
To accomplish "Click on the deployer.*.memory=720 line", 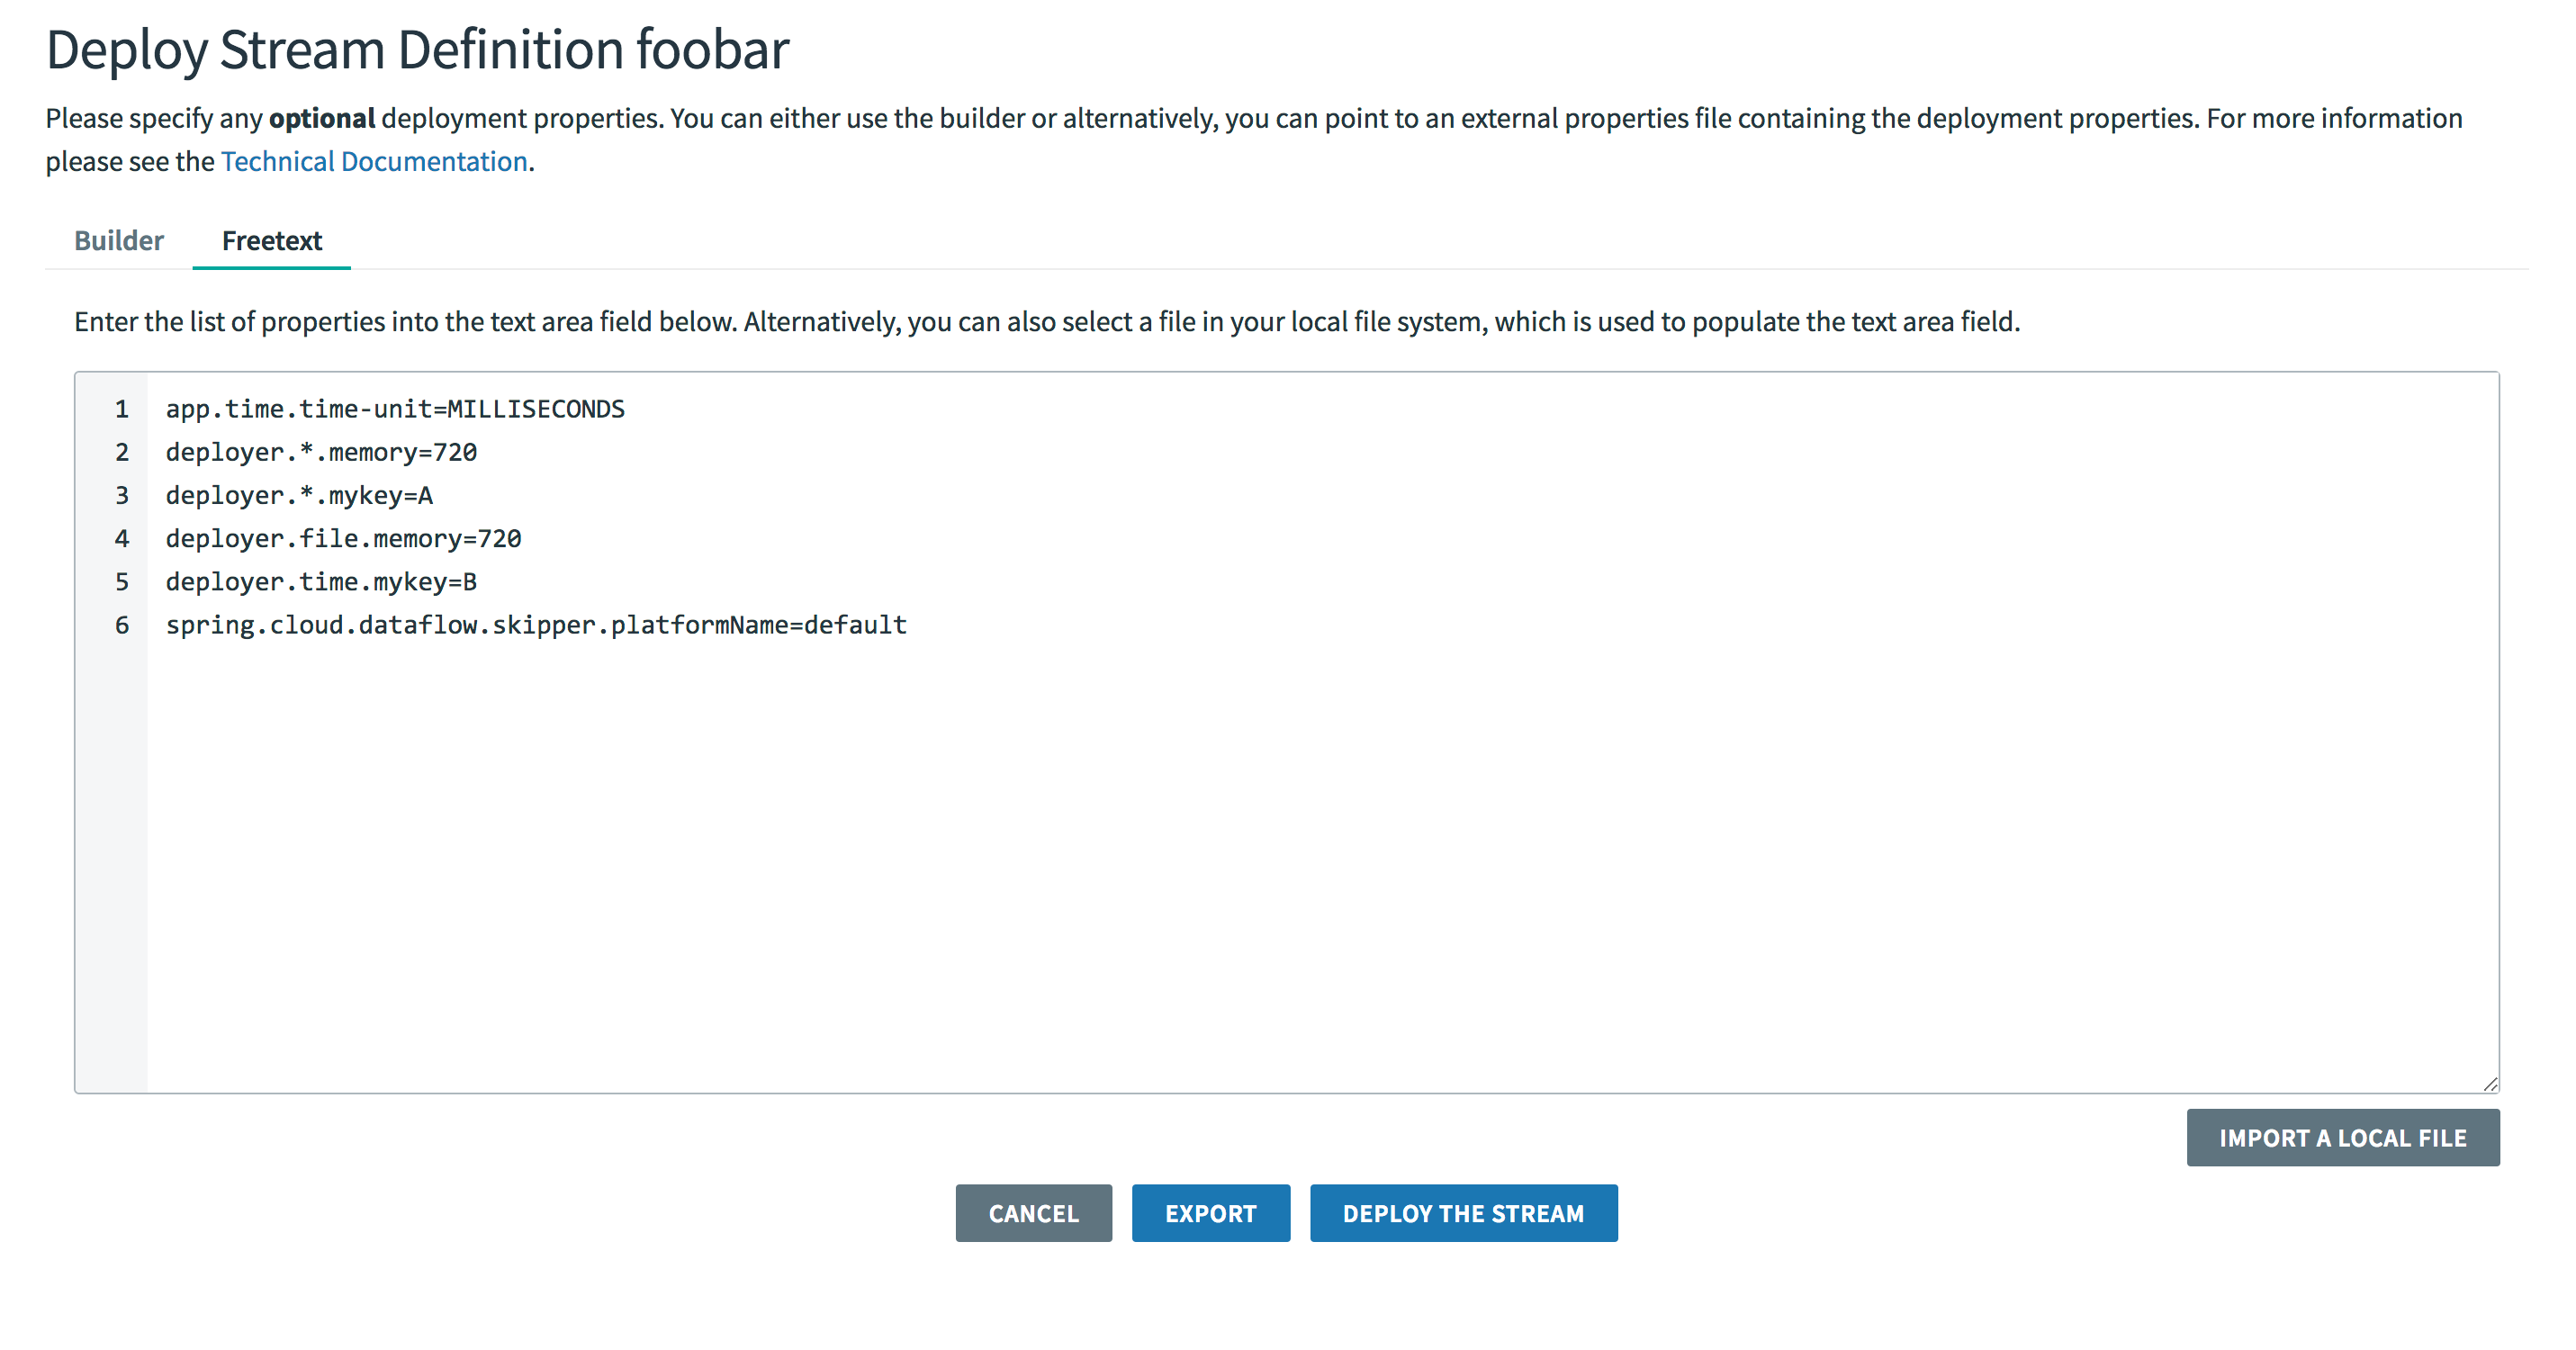I will tap(321, 452).
